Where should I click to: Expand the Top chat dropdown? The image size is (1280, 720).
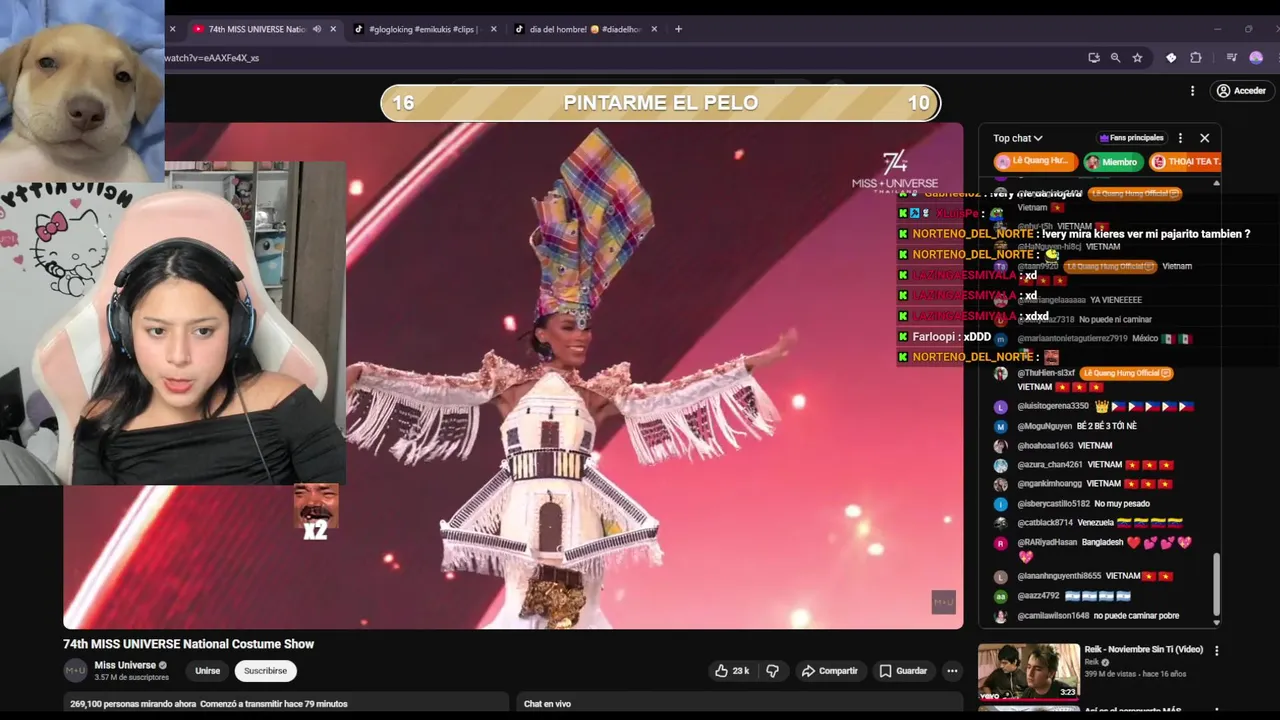pyautogui.click(x=1018, y=138)
